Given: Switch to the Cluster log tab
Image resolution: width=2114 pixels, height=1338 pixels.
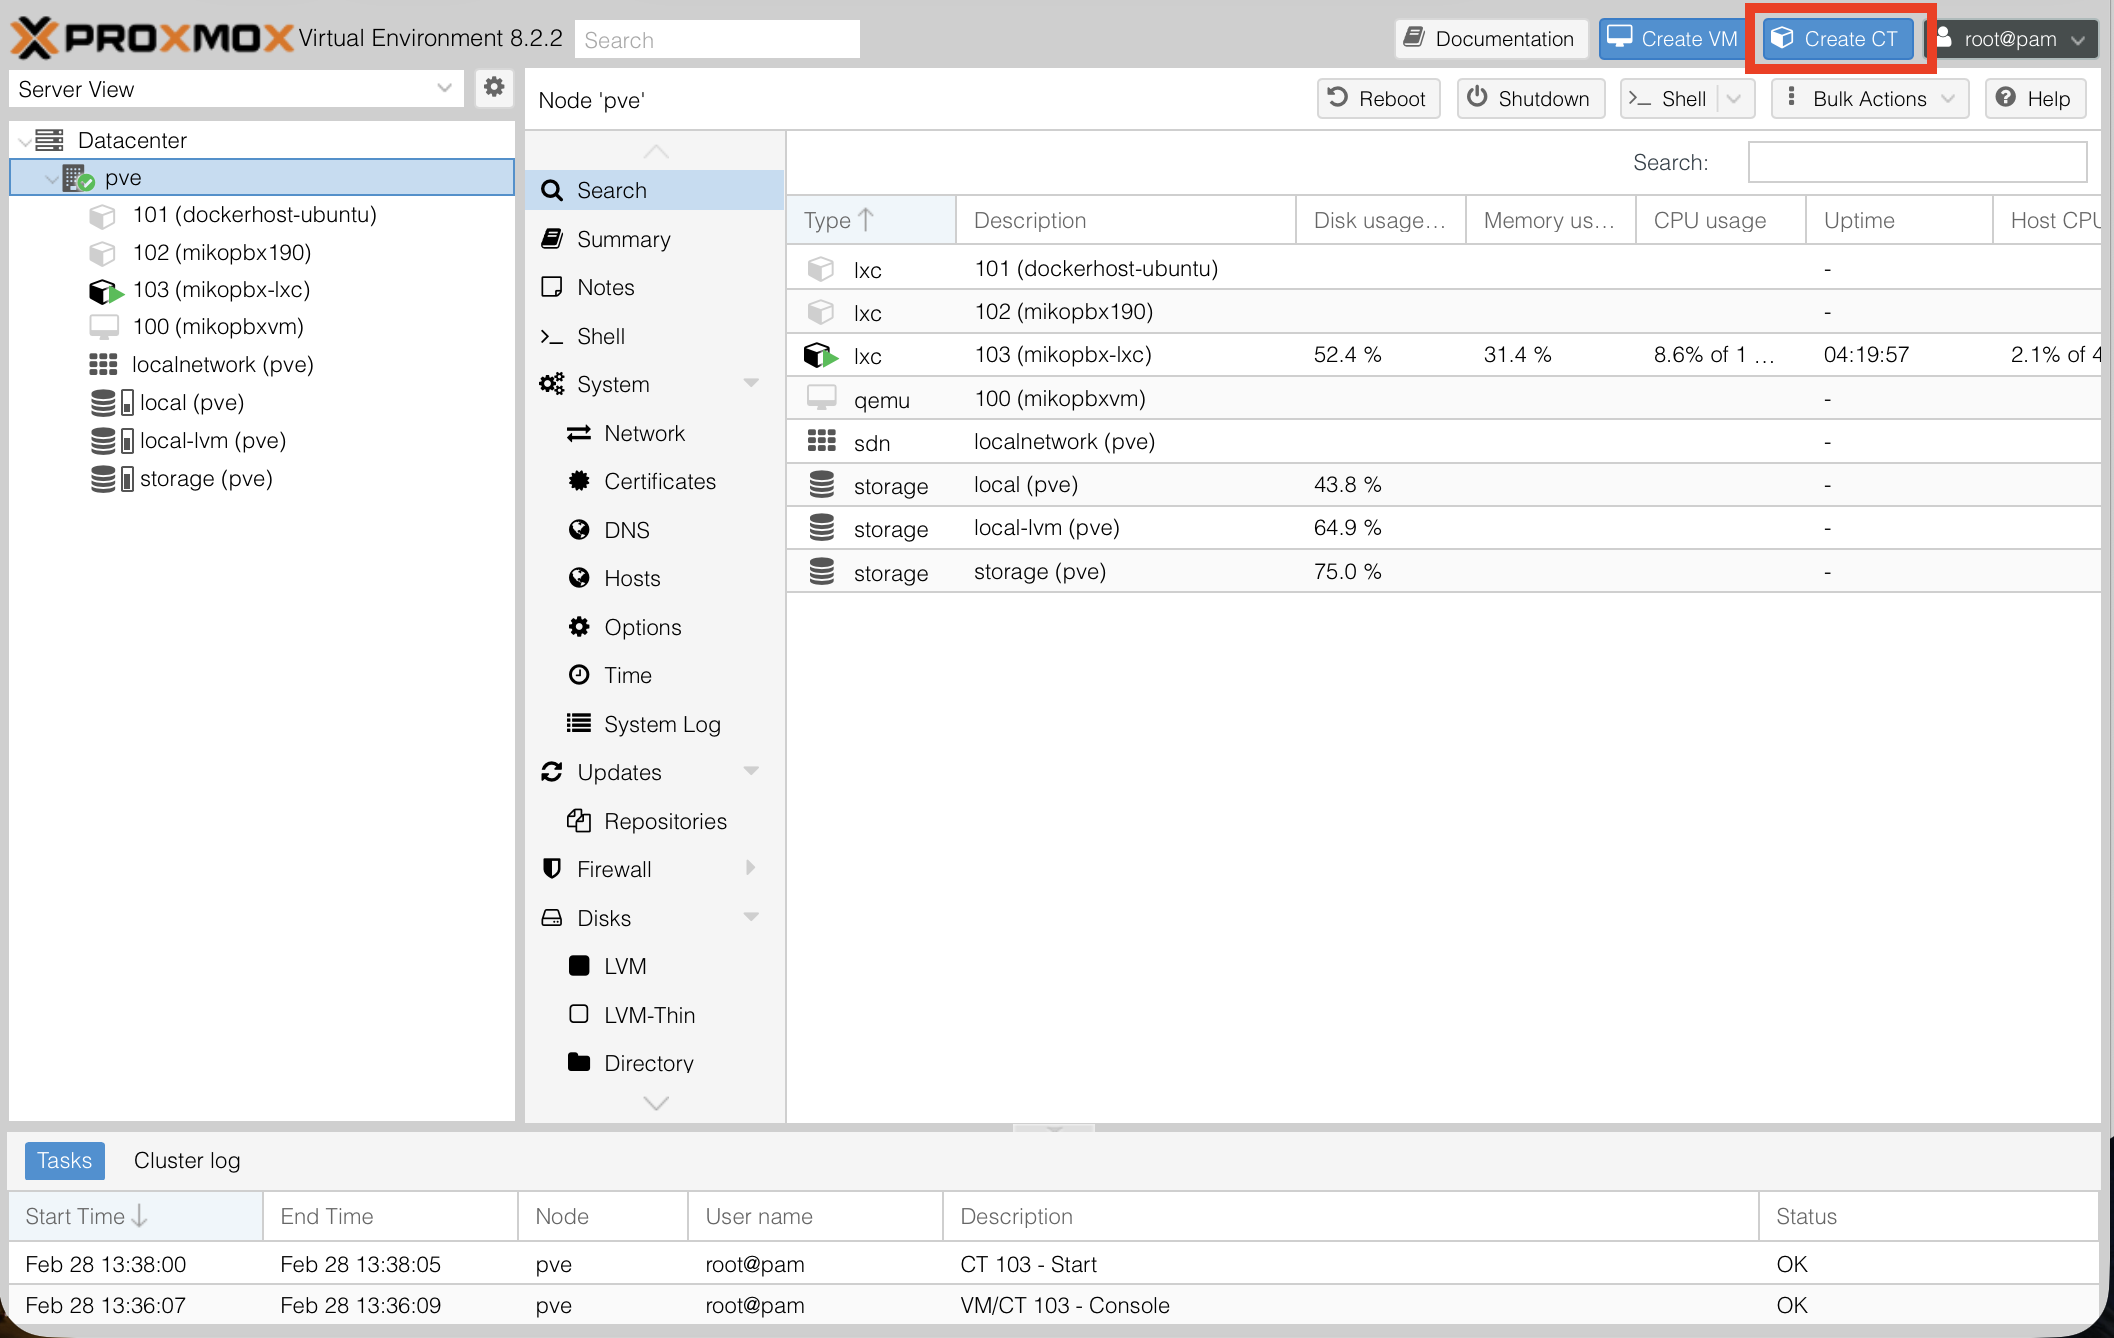Looking at the screenshot, I should 187,1161.
